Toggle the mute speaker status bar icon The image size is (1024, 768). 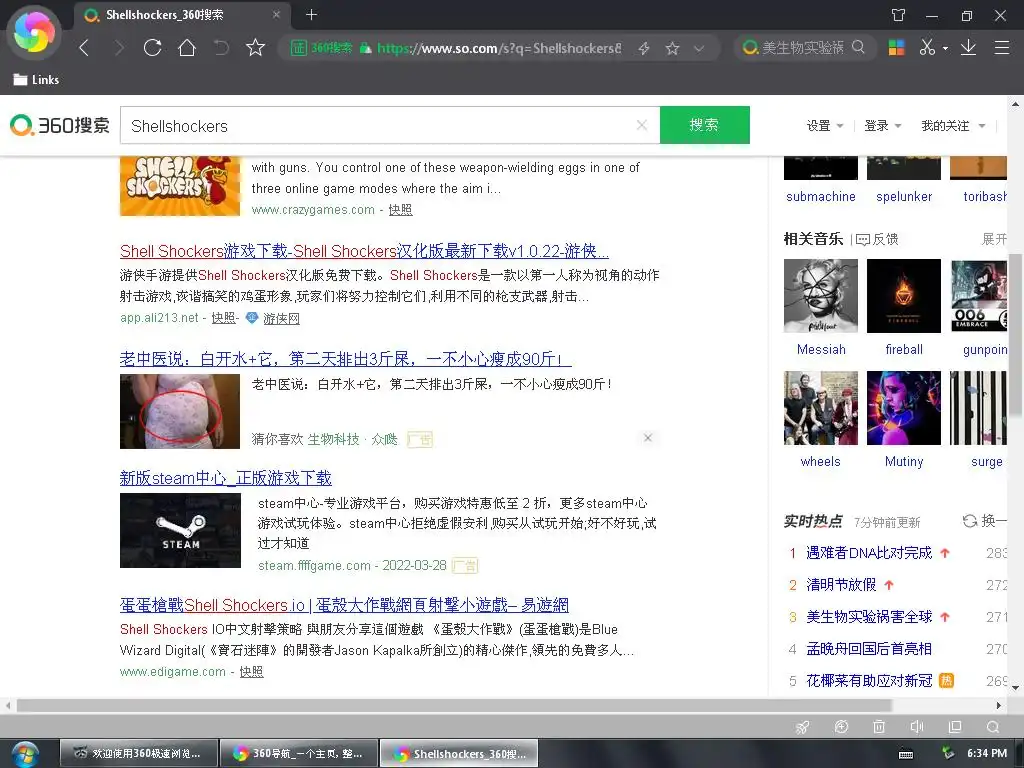917,727
